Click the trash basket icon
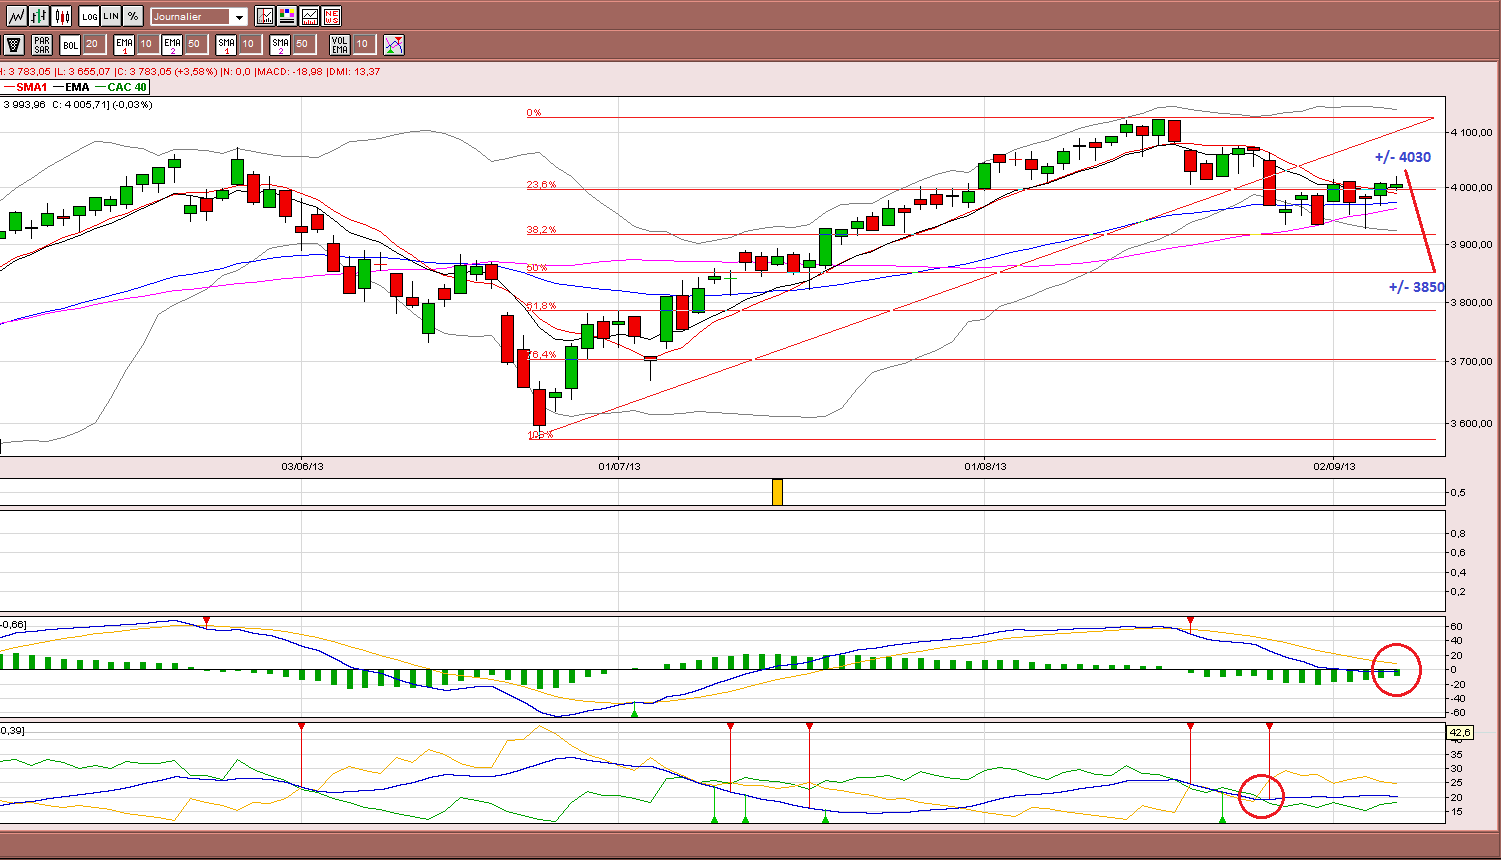1501x863 pixels. coord(14,44)
